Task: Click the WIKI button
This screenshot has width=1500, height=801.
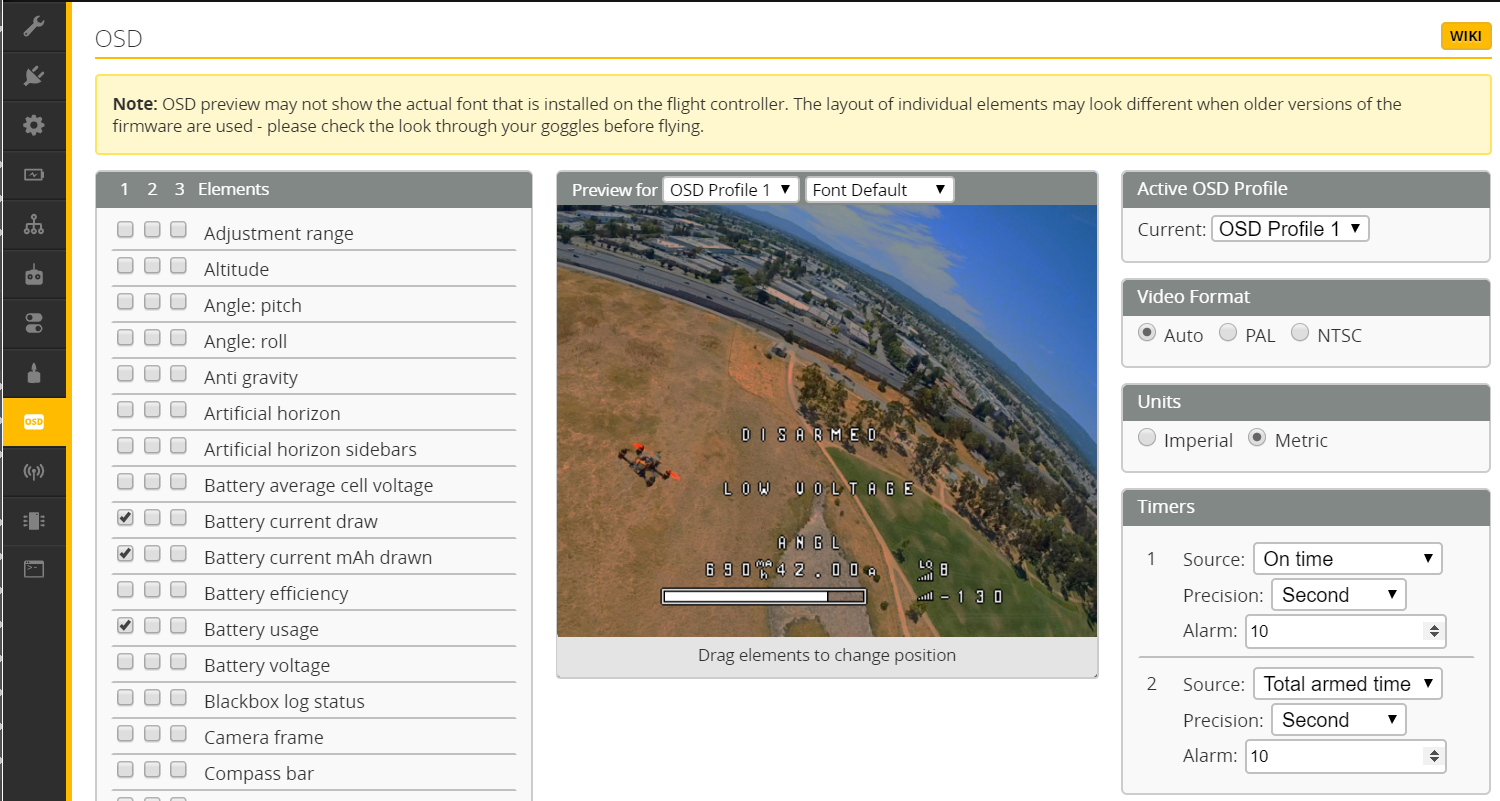Action: (x=1465, y=36)
